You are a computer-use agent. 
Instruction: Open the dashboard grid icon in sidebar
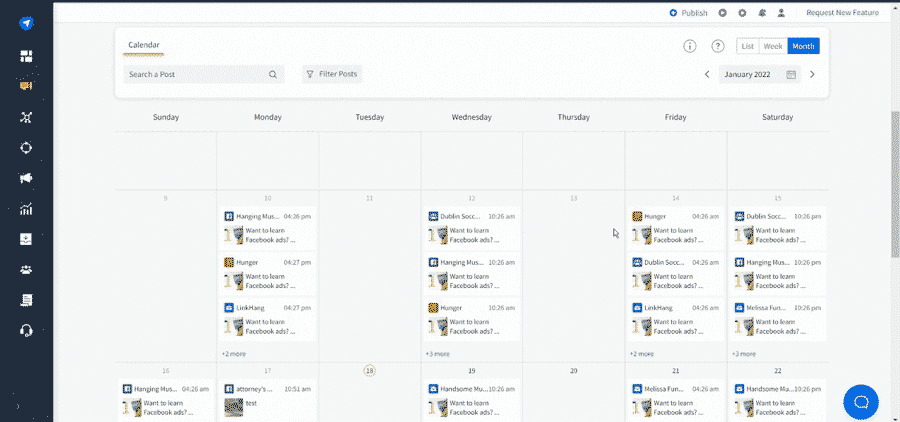coord(26,55)
